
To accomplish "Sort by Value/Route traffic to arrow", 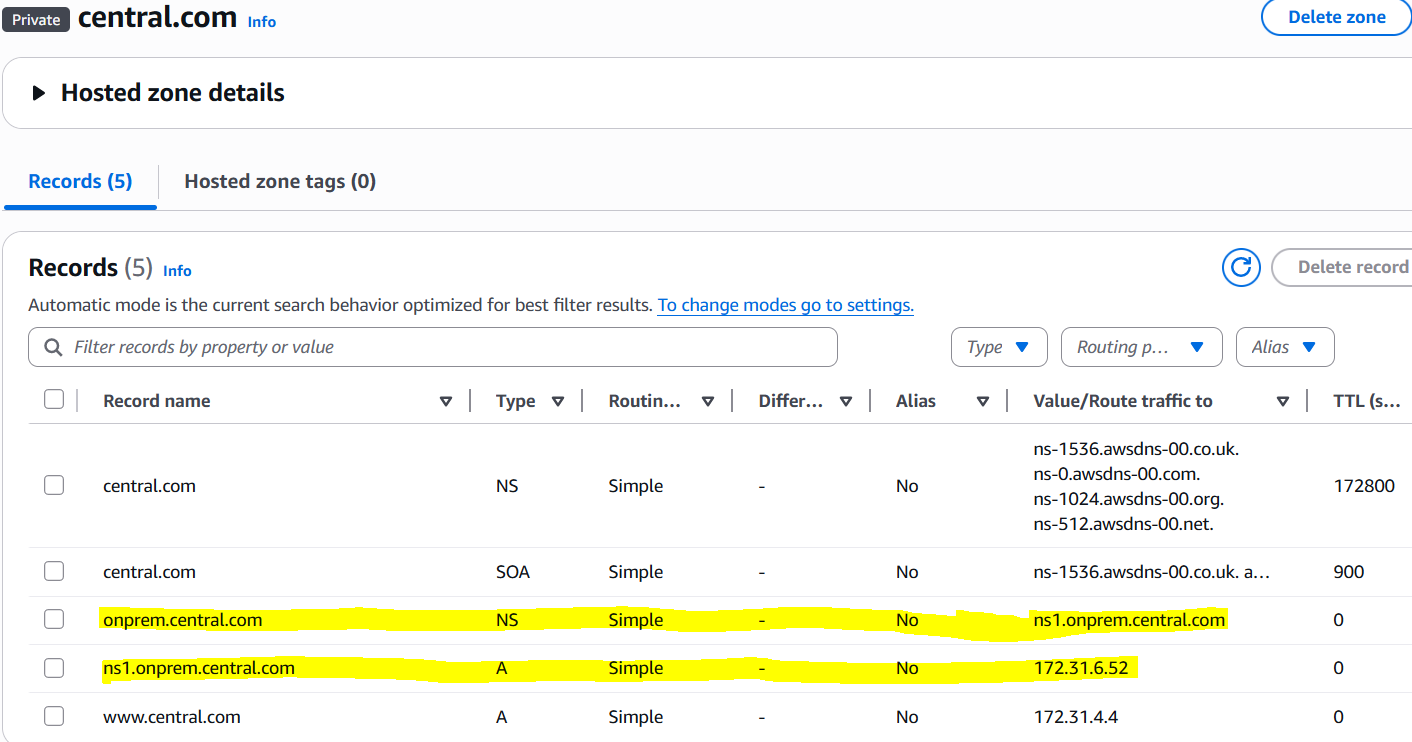I will point(1283,401).
